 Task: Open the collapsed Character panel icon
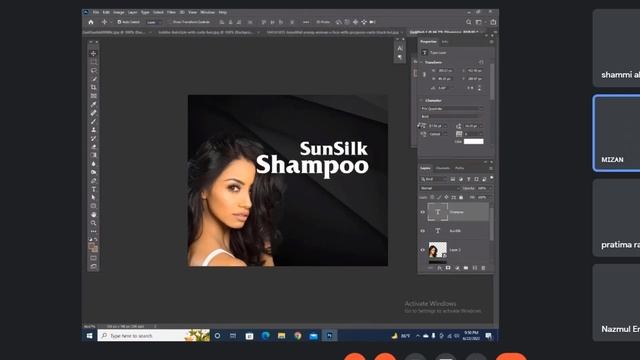[400, 48]
